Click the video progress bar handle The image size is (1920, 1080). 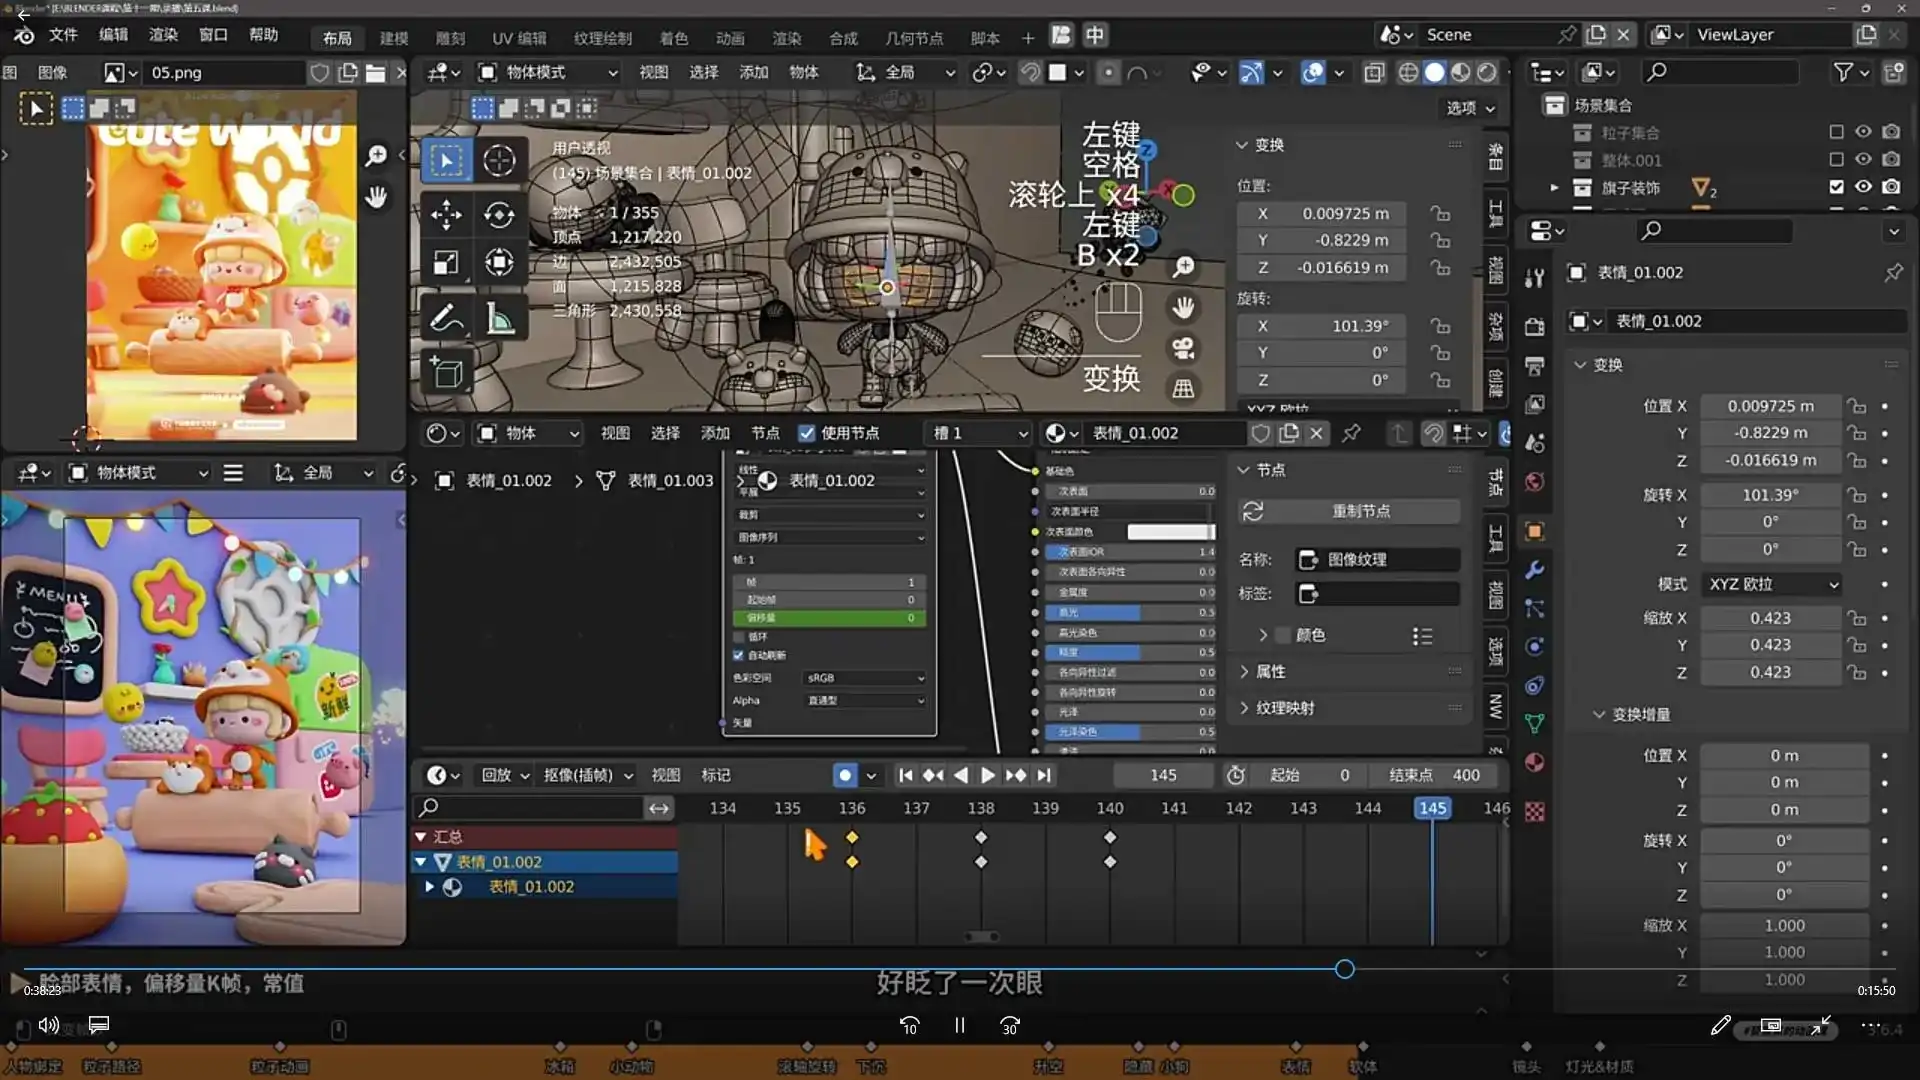point(1344,969)
